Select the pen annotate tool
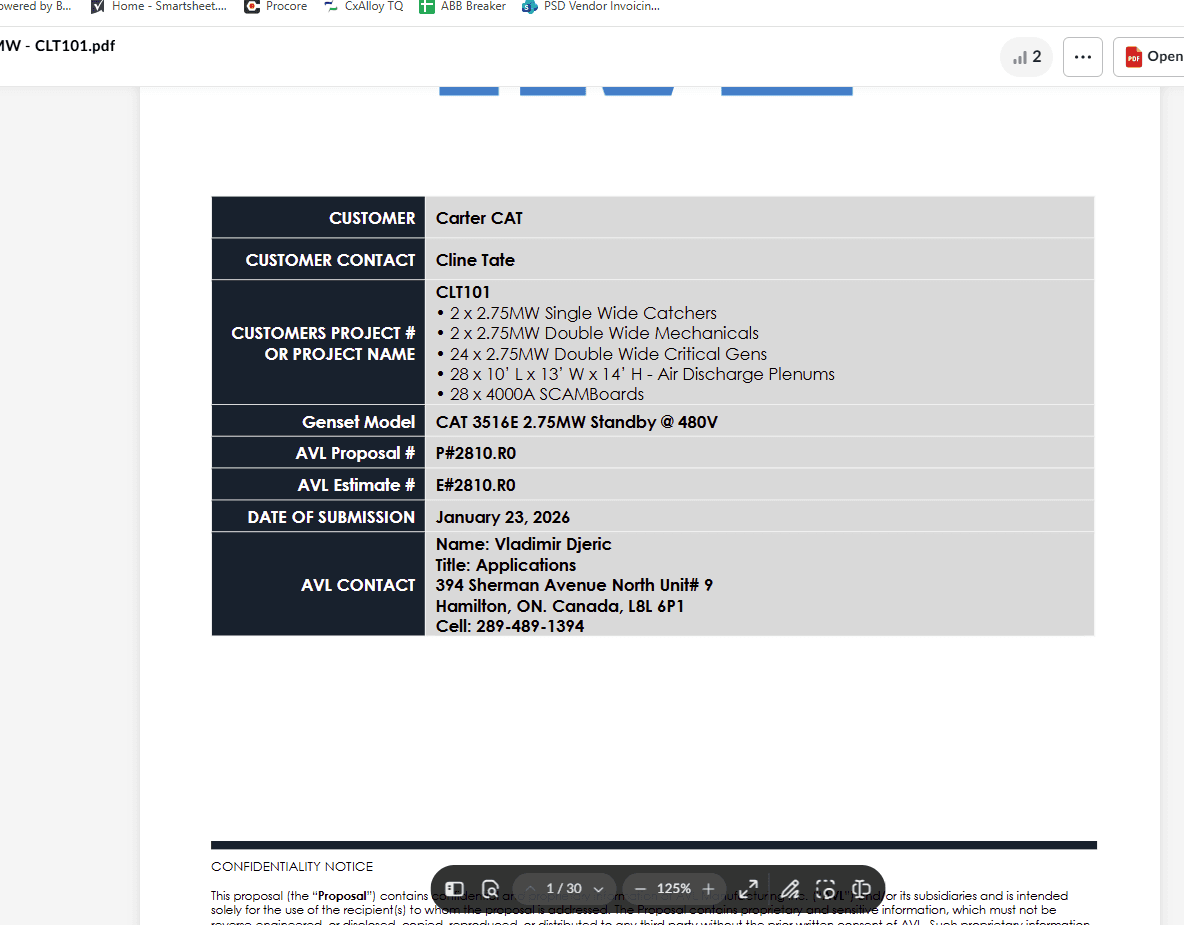 [x=790, y=889]
